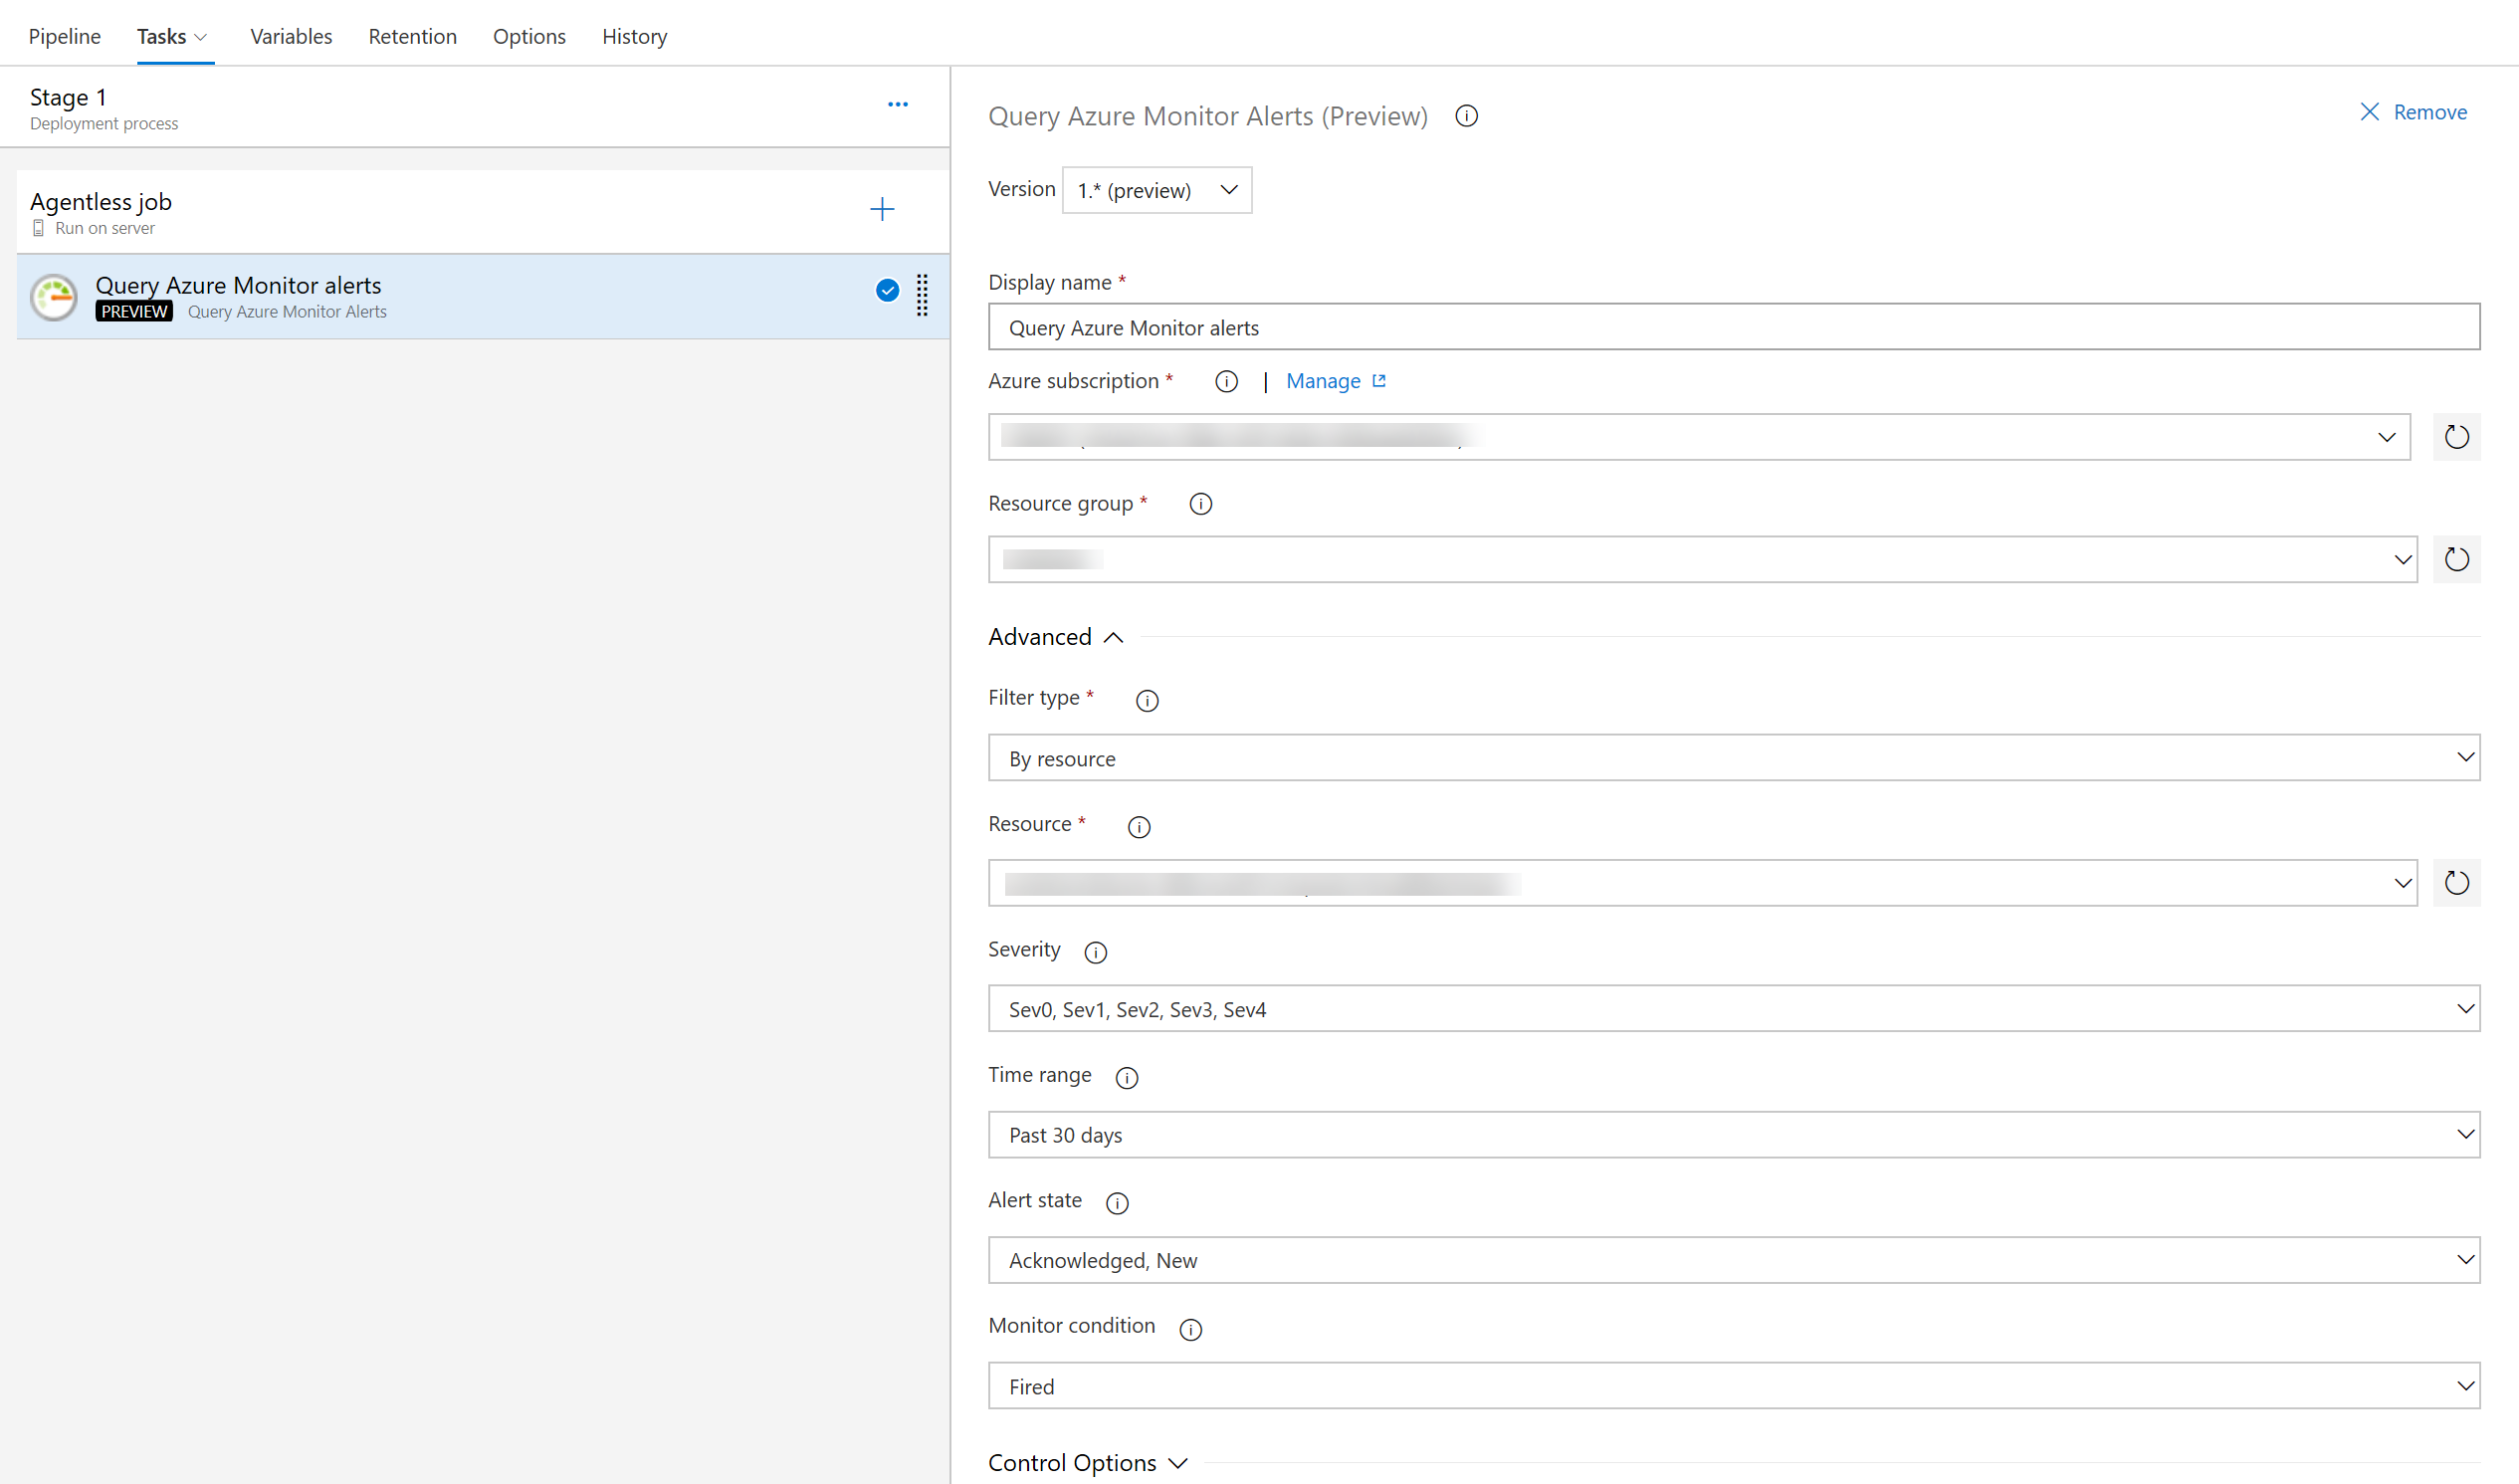Click the Query Azure Monitor alerts task icon

coord(57,295)
